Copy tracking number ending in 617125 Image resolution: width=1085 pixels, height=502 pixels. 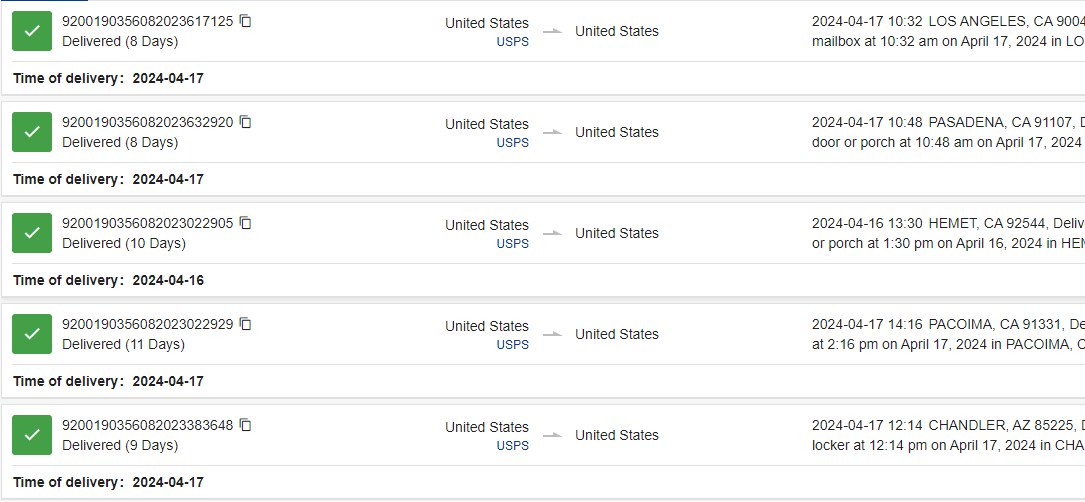pos(246,21)
